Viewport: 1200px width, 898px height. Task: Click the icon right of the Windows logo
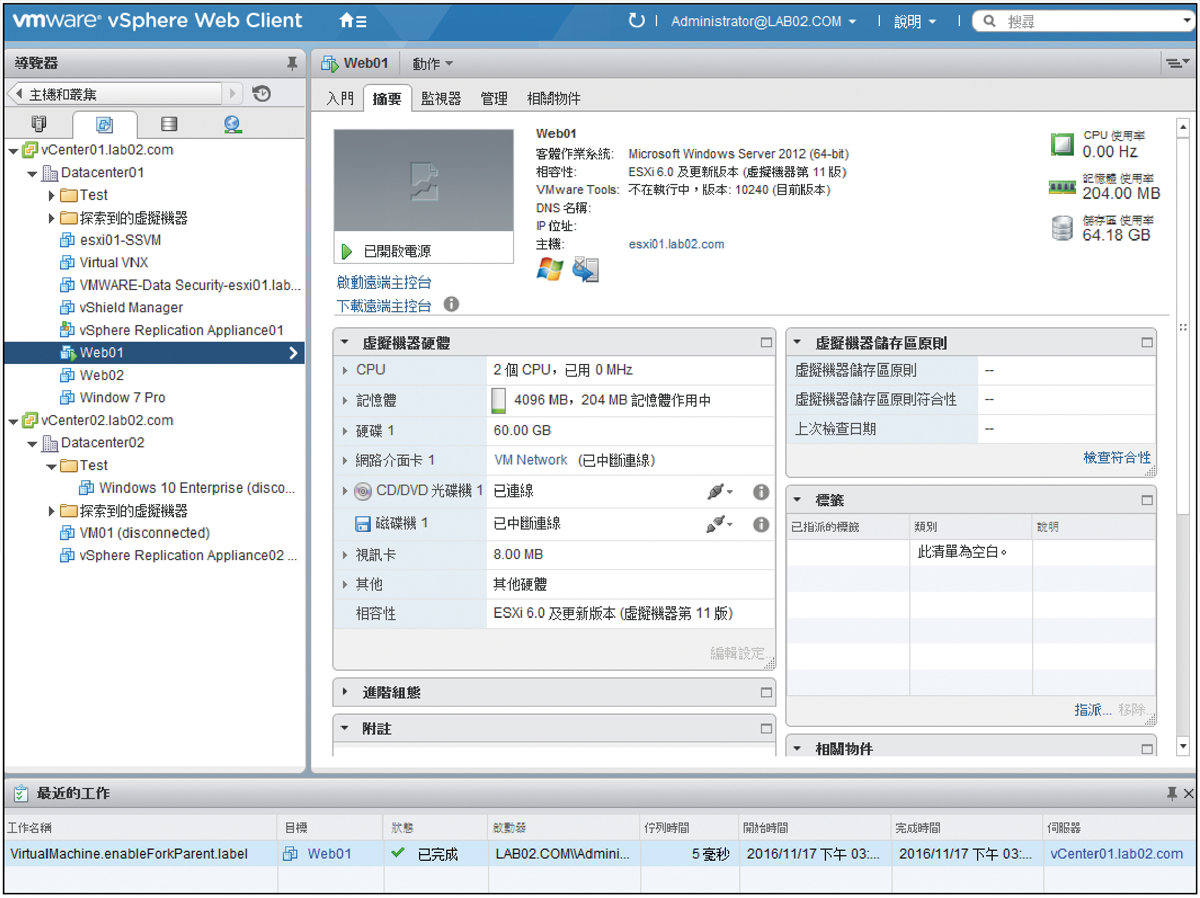(586, 269)
